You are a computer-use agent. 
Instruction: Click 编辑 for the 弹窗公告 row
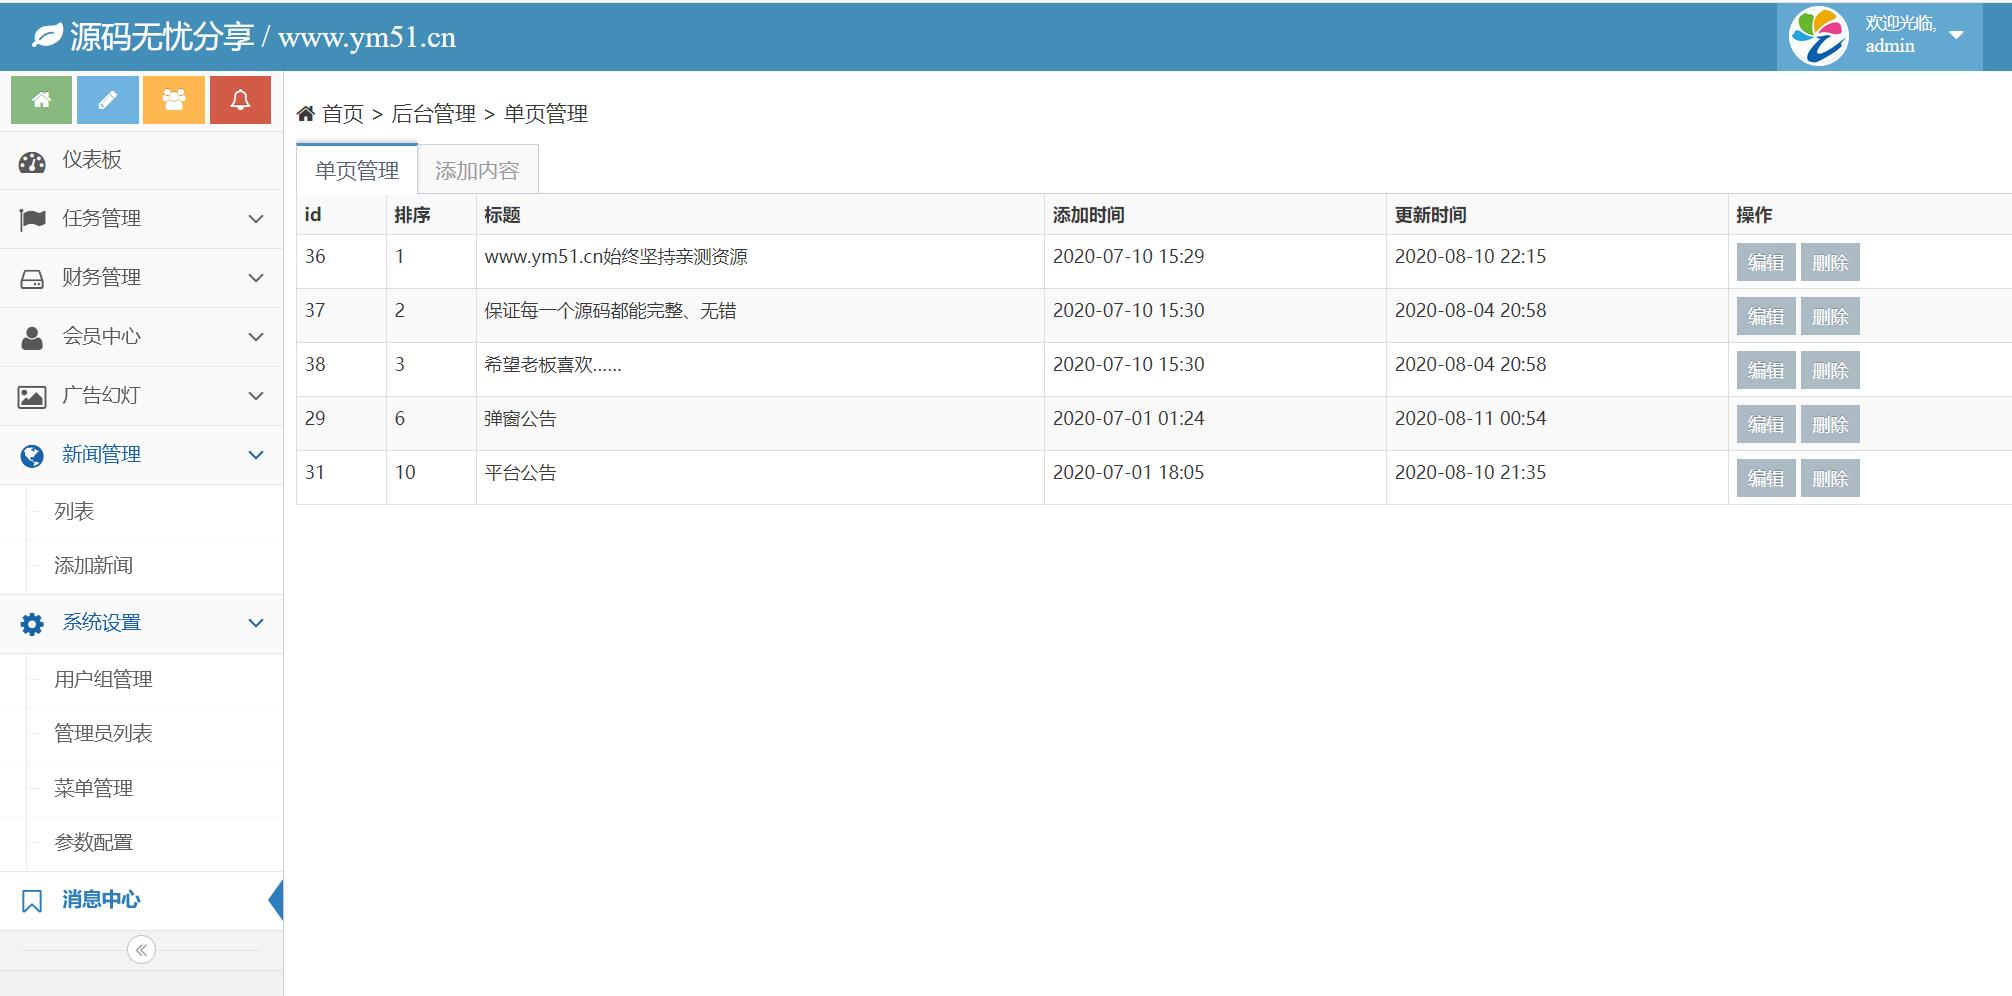(x=1765, y=425)
